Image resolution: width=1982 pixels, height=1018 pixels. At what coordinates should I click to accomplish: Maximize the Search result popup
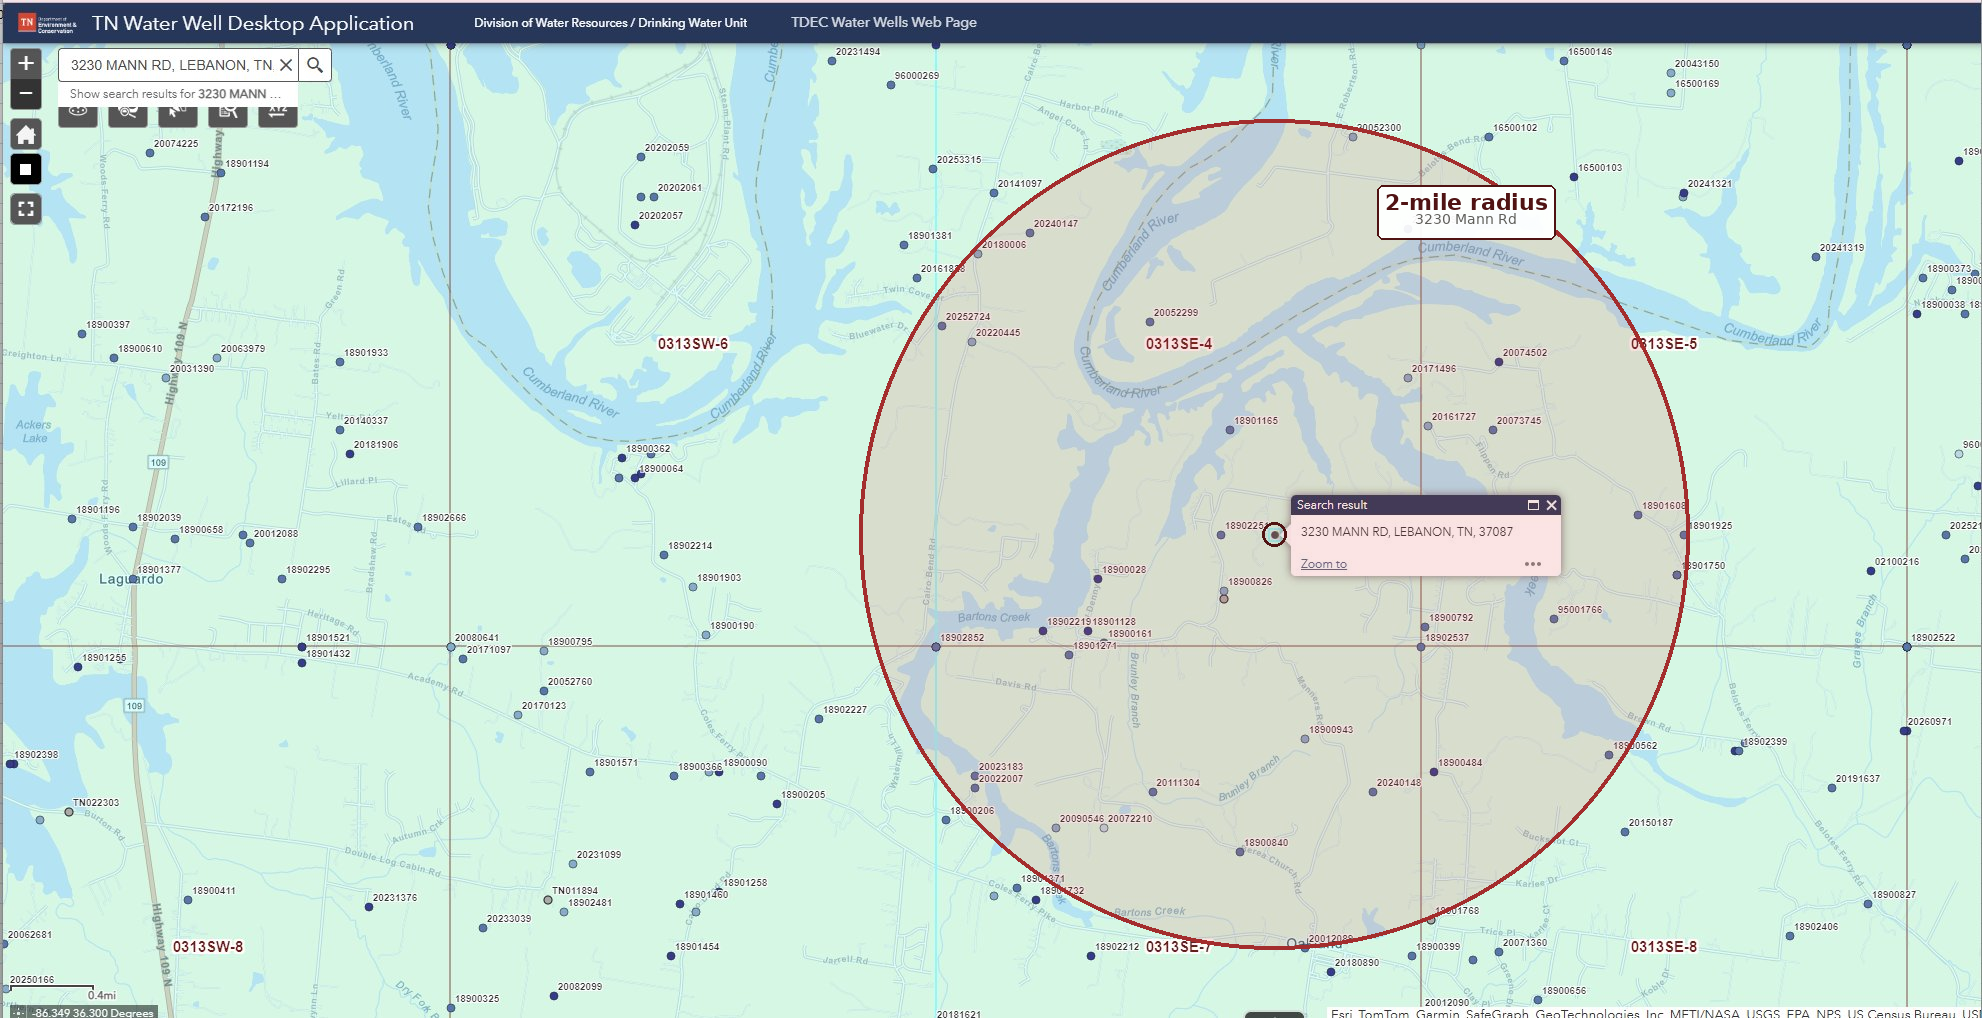pyautogui.click(x=1533, y=505)
